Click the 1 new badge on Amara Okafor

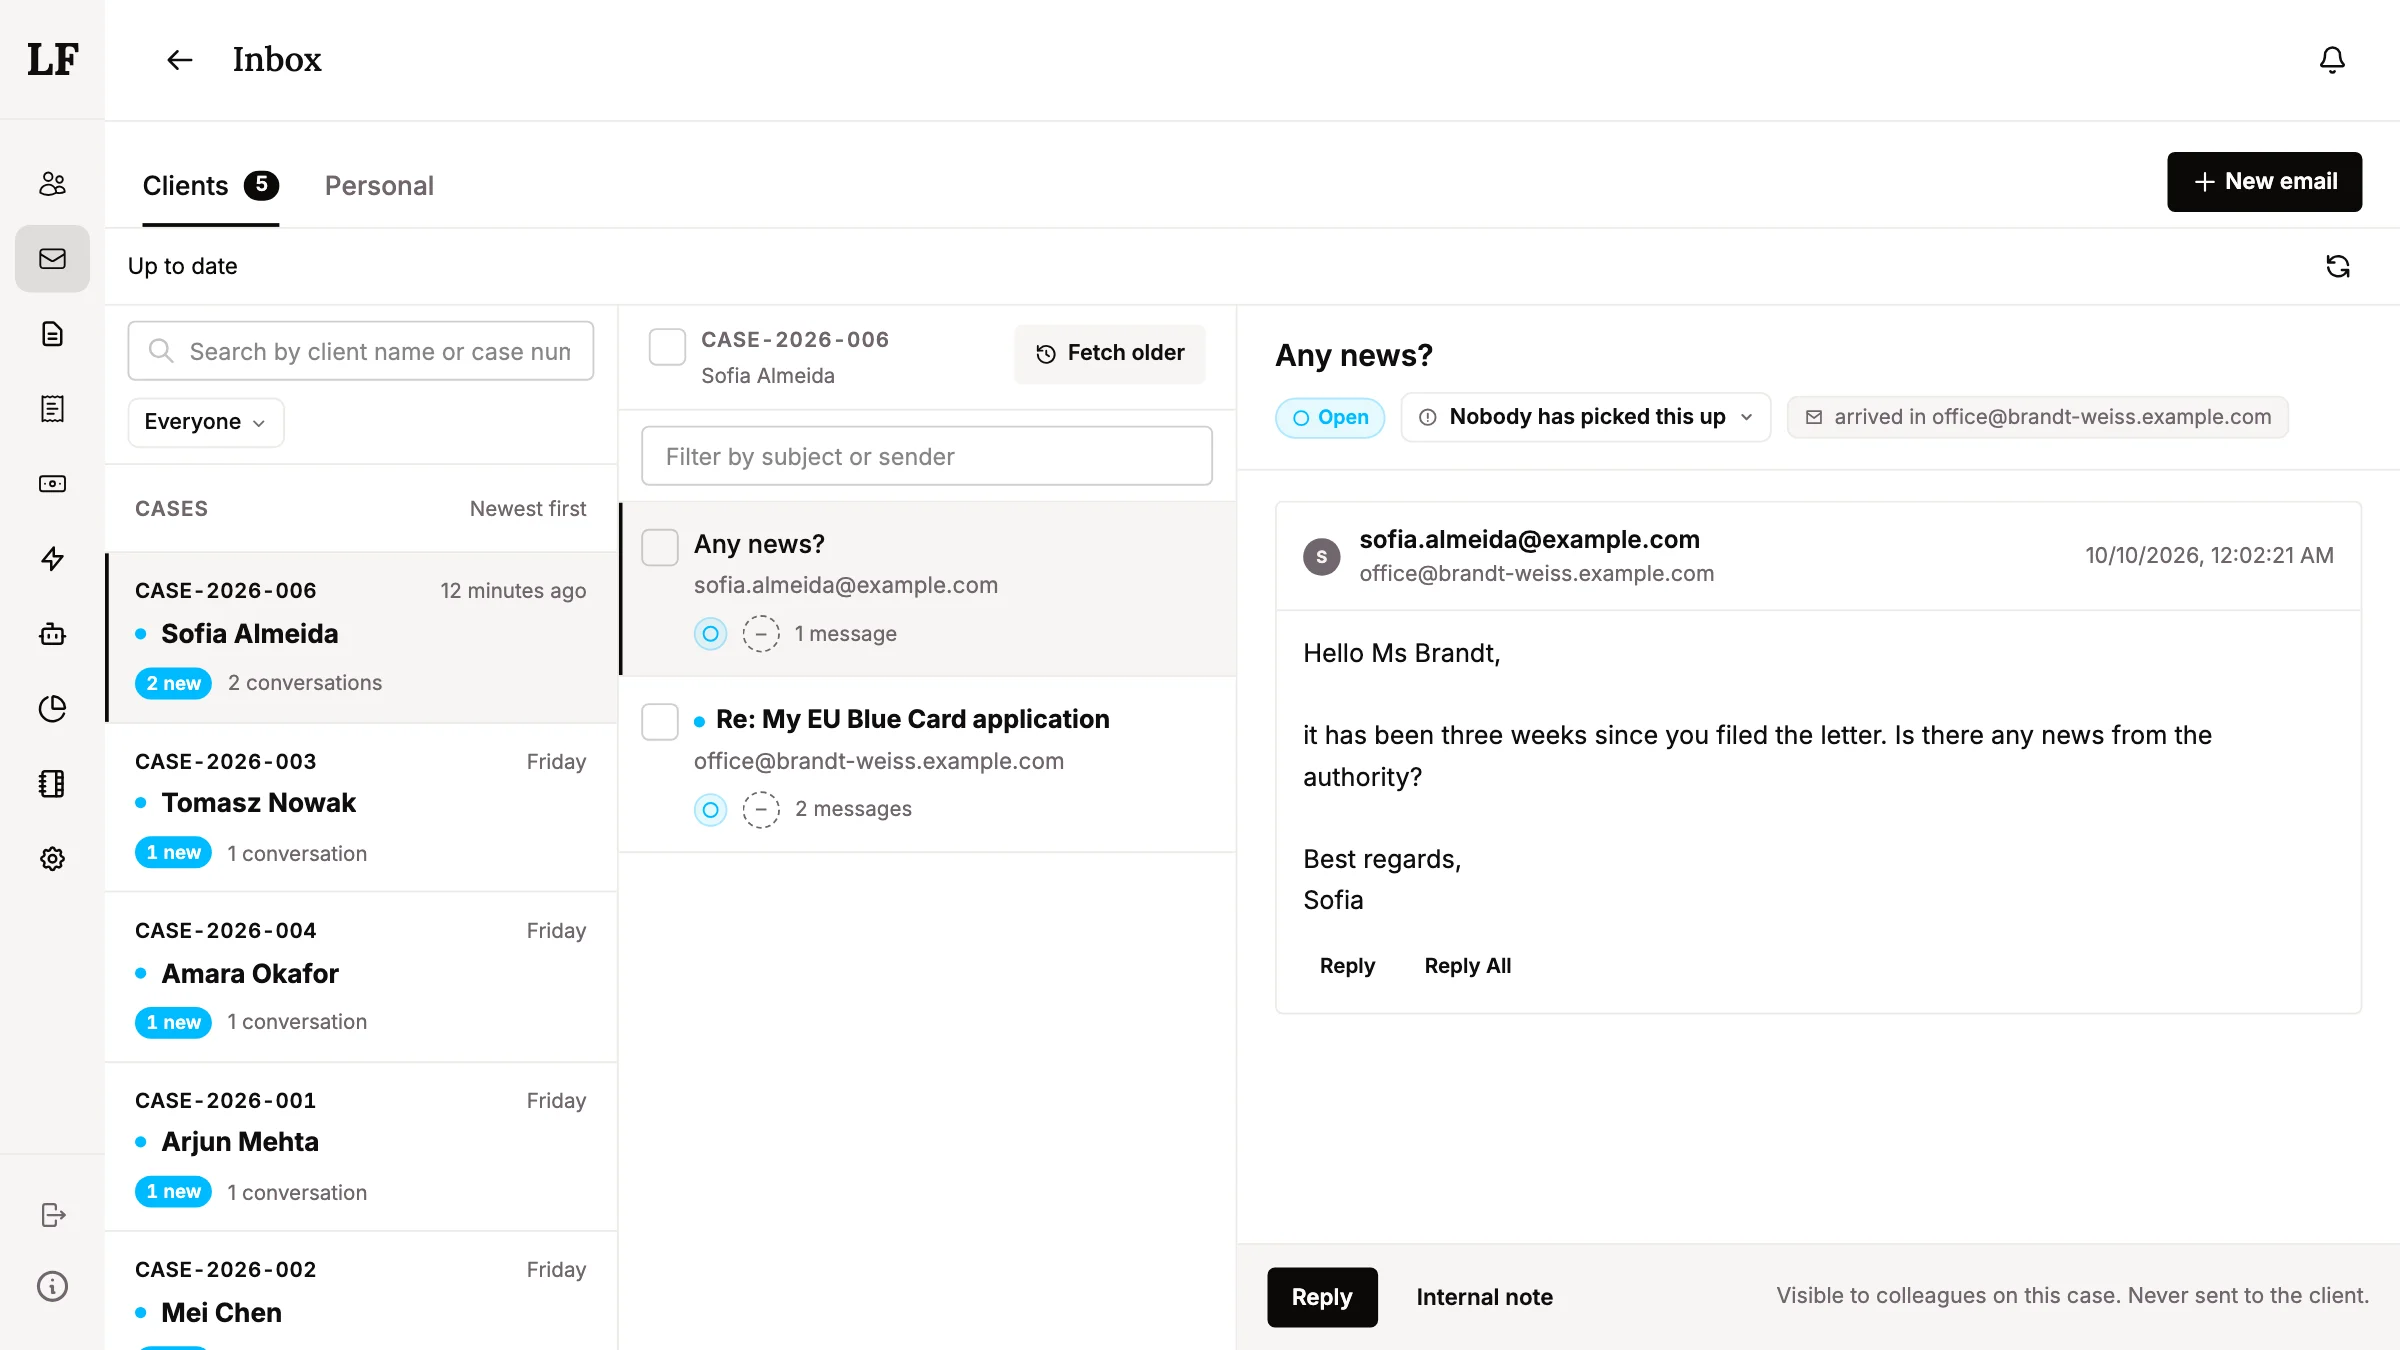173,1023
